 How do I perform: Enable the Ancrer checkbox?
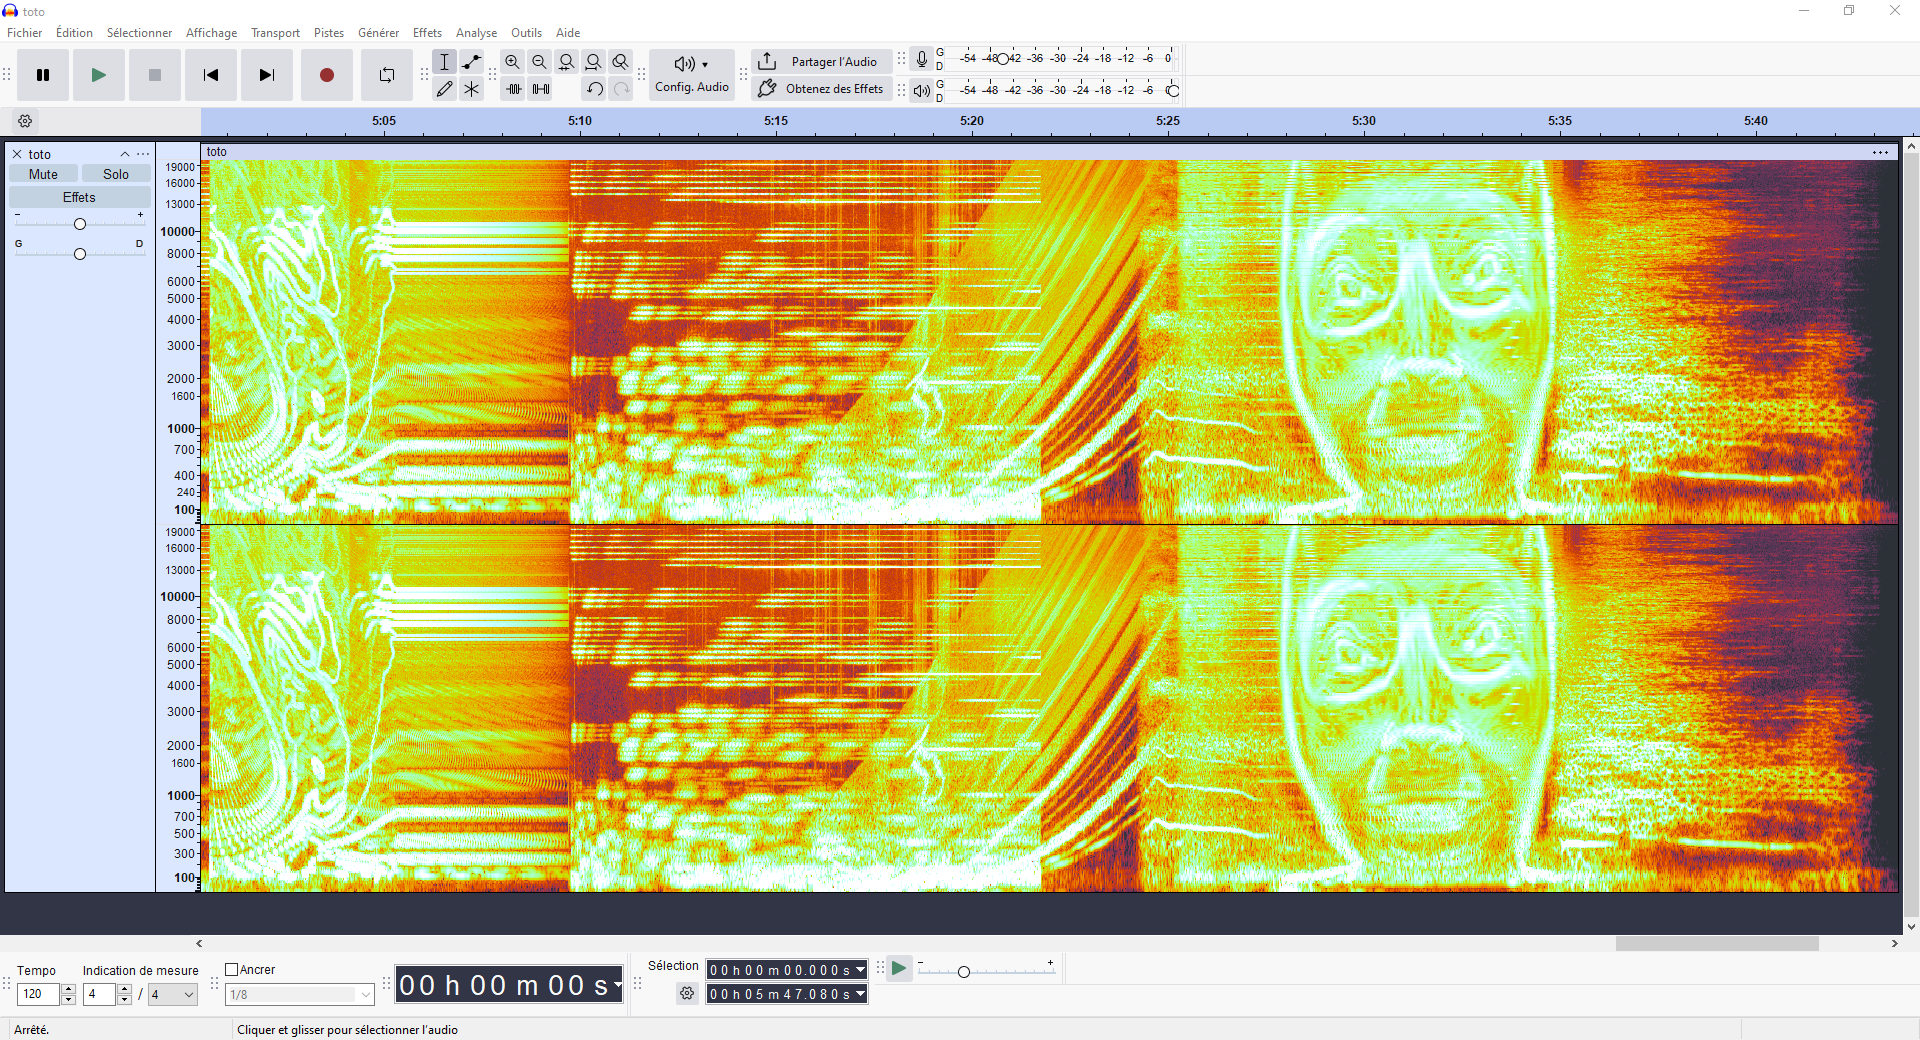tap(232, 969)
